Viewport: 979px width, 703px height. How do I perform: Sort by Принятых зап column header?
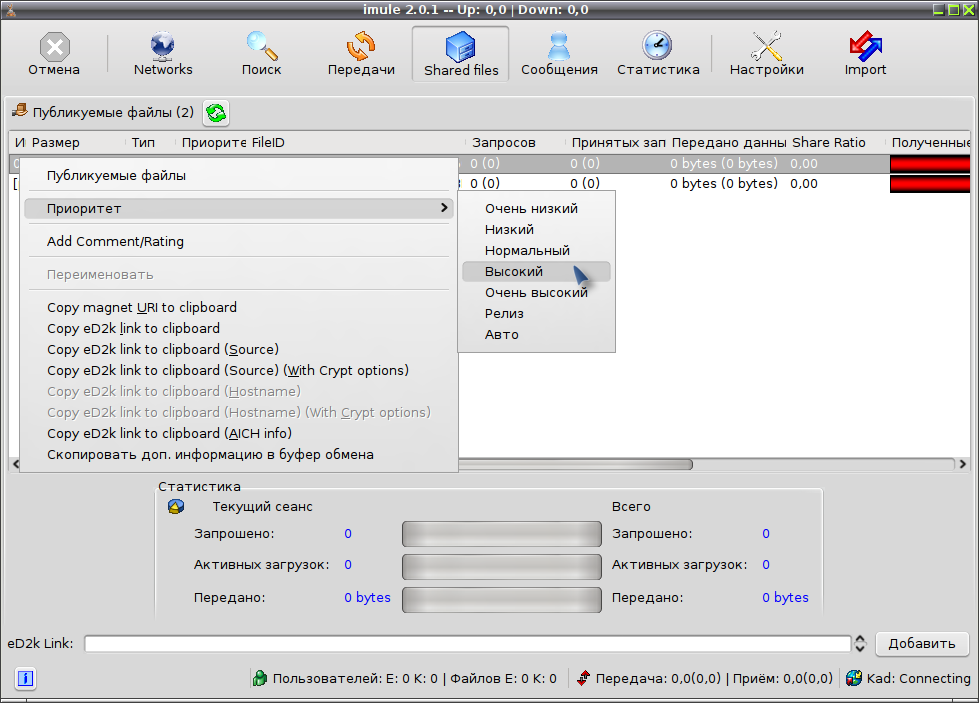point(616,142)
